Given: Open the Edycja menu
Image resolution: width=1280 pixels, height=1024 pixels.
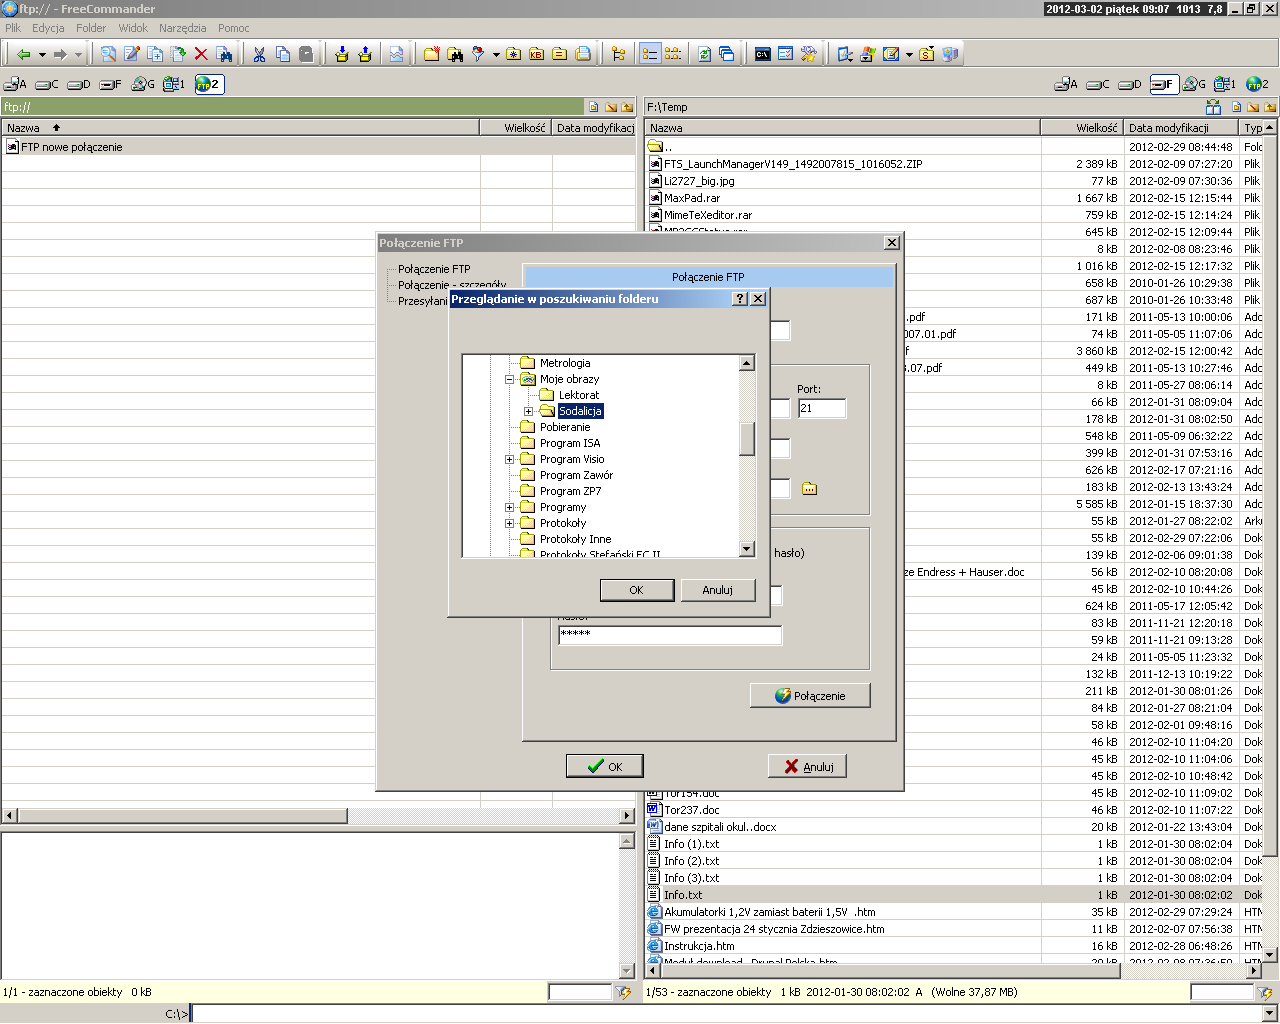Looking at the screenshot, I should point(48,28).
